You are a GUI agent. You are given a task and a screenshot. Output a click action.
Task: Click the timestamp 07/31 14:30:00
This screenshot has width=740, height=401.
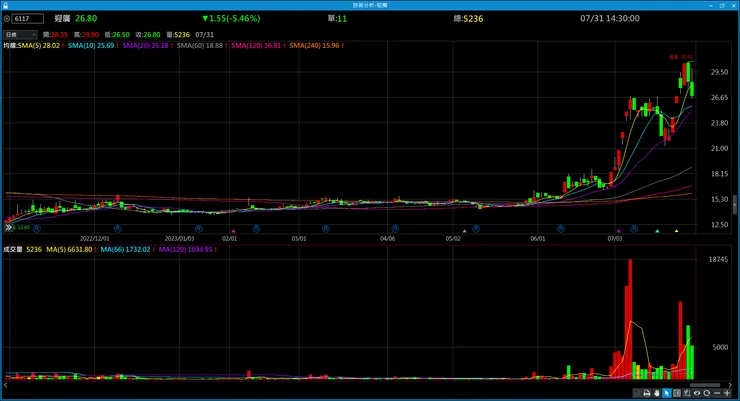coord(610,18)
